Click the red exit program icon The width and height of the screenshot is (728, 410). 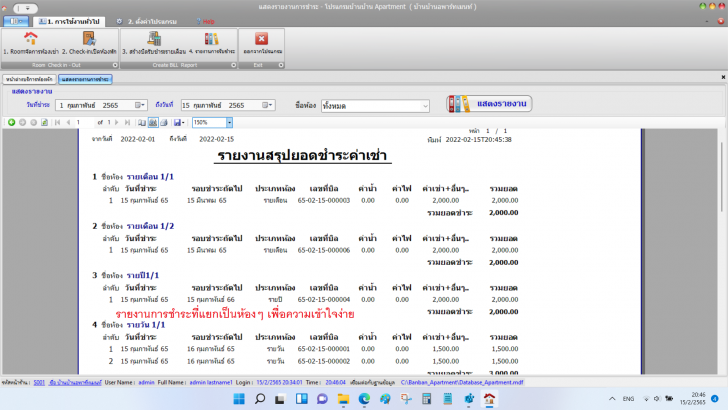tap(261, 39)
